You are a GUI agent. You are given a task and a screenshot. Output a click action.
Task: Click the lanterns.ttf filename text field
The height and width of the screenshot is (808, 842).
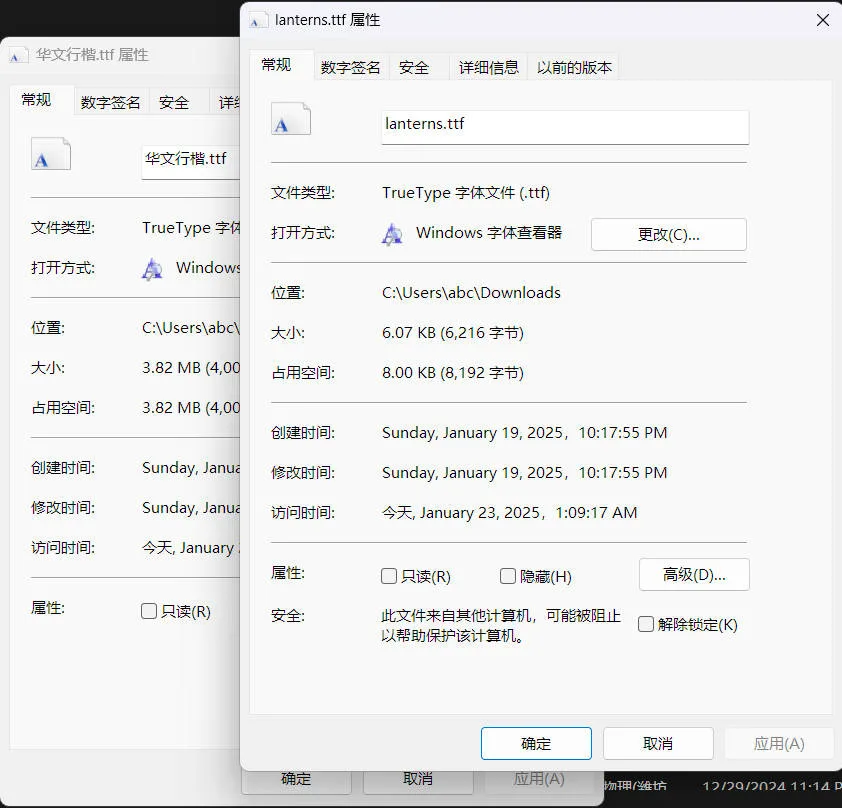(x=564, y=126)
